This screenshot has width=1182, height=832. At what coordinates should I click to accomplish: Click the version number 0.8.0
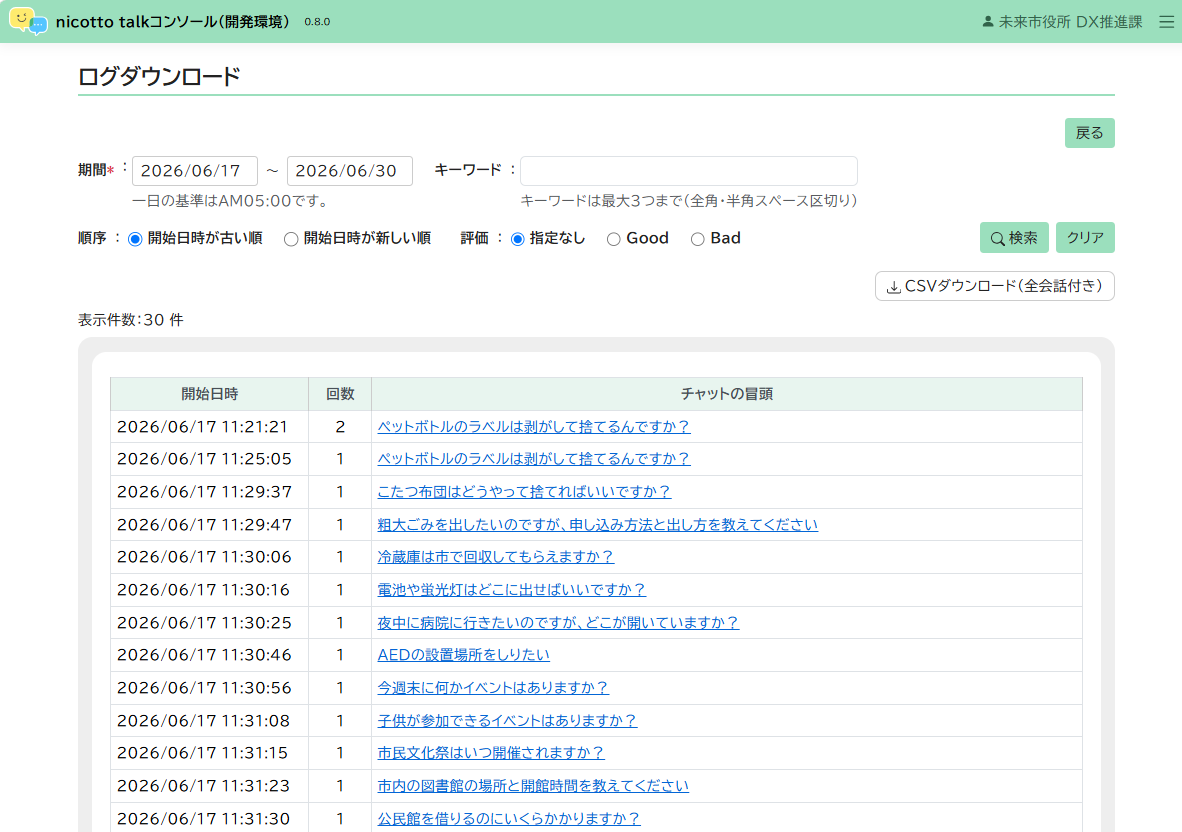[317, 22]
